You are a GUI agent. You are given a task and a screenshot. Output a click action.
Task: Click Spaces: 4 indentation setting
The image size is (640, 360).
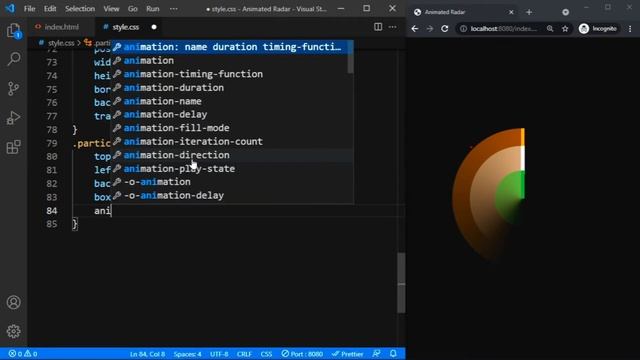[x=187, y=354]
